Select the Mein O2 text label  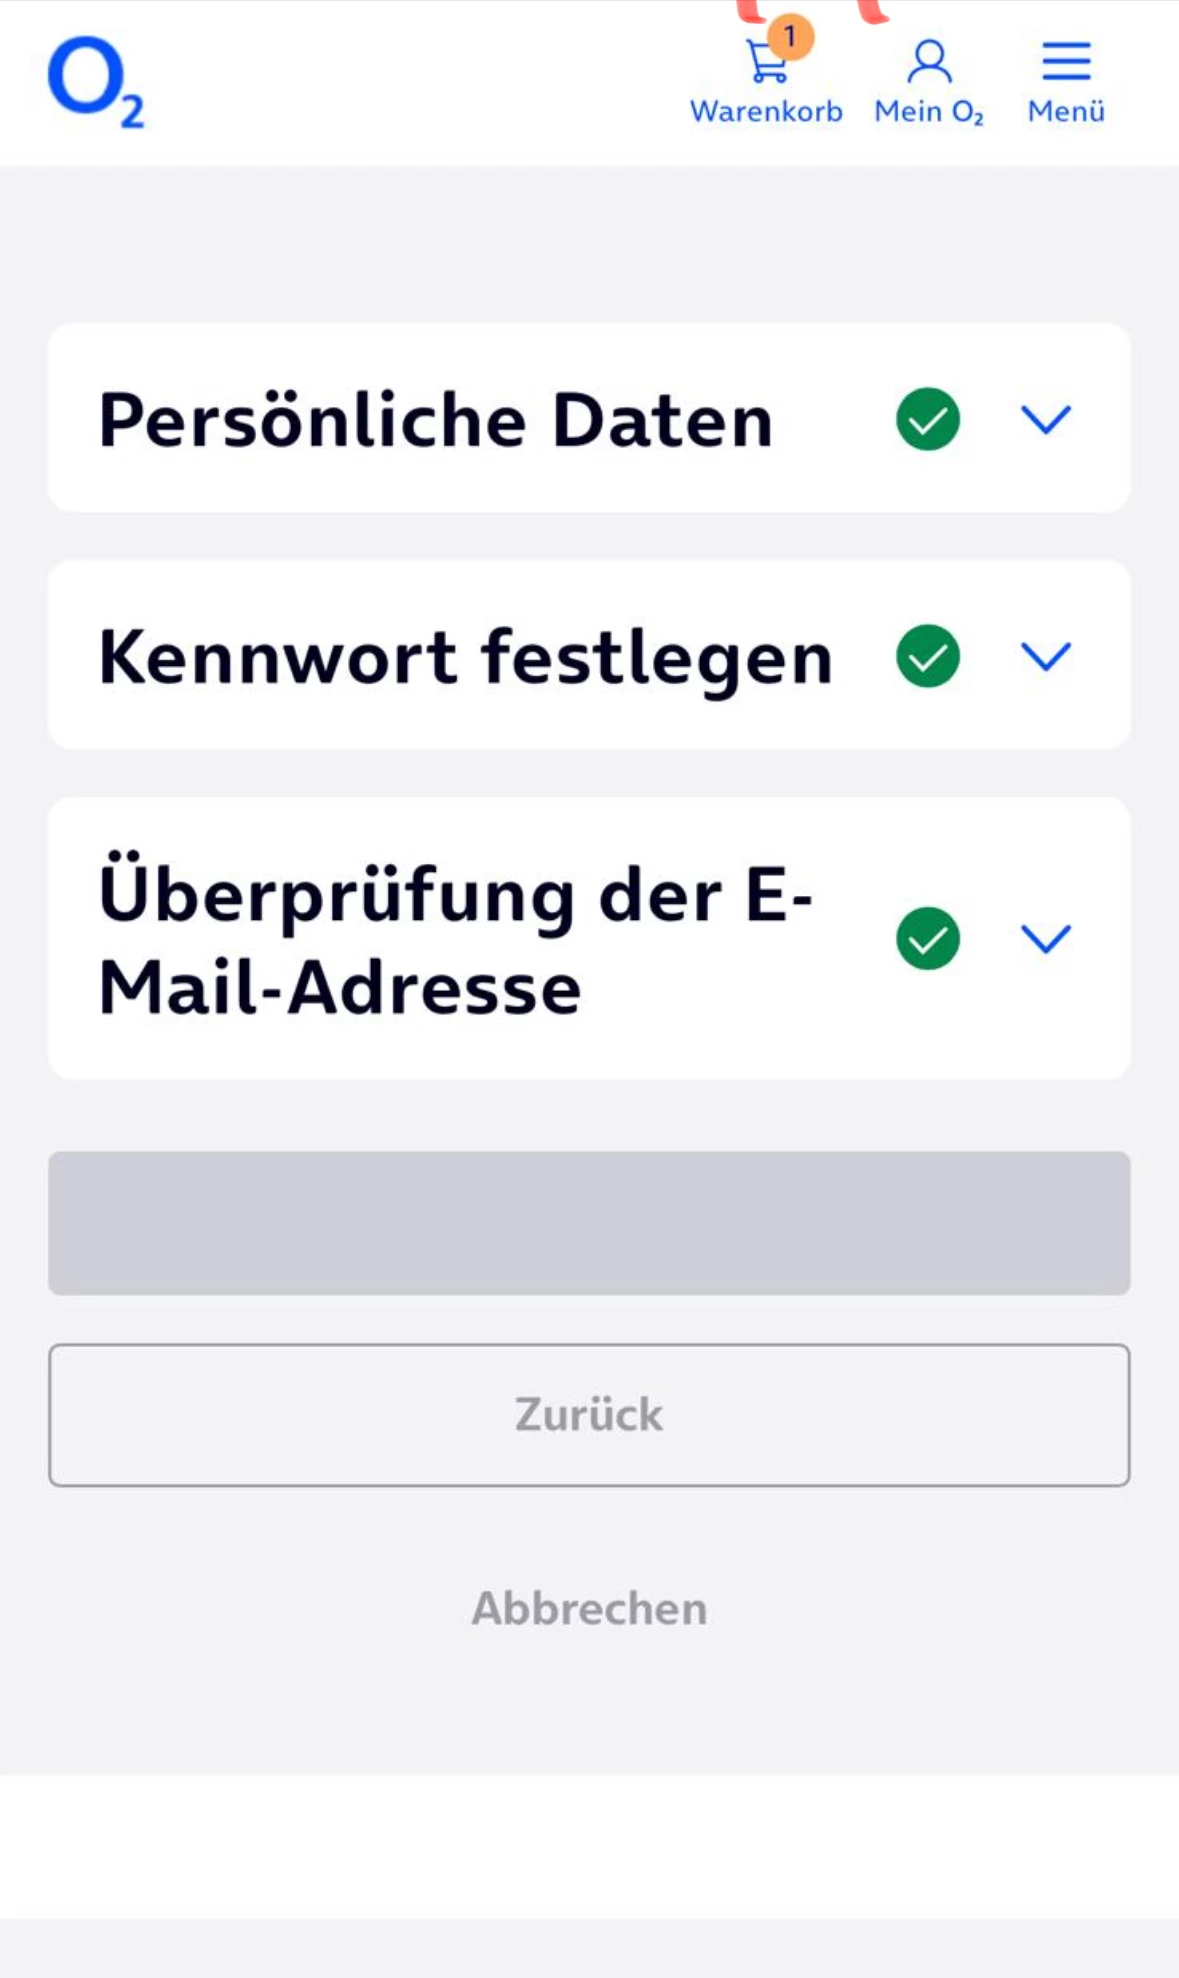click(x=929, y=111)
